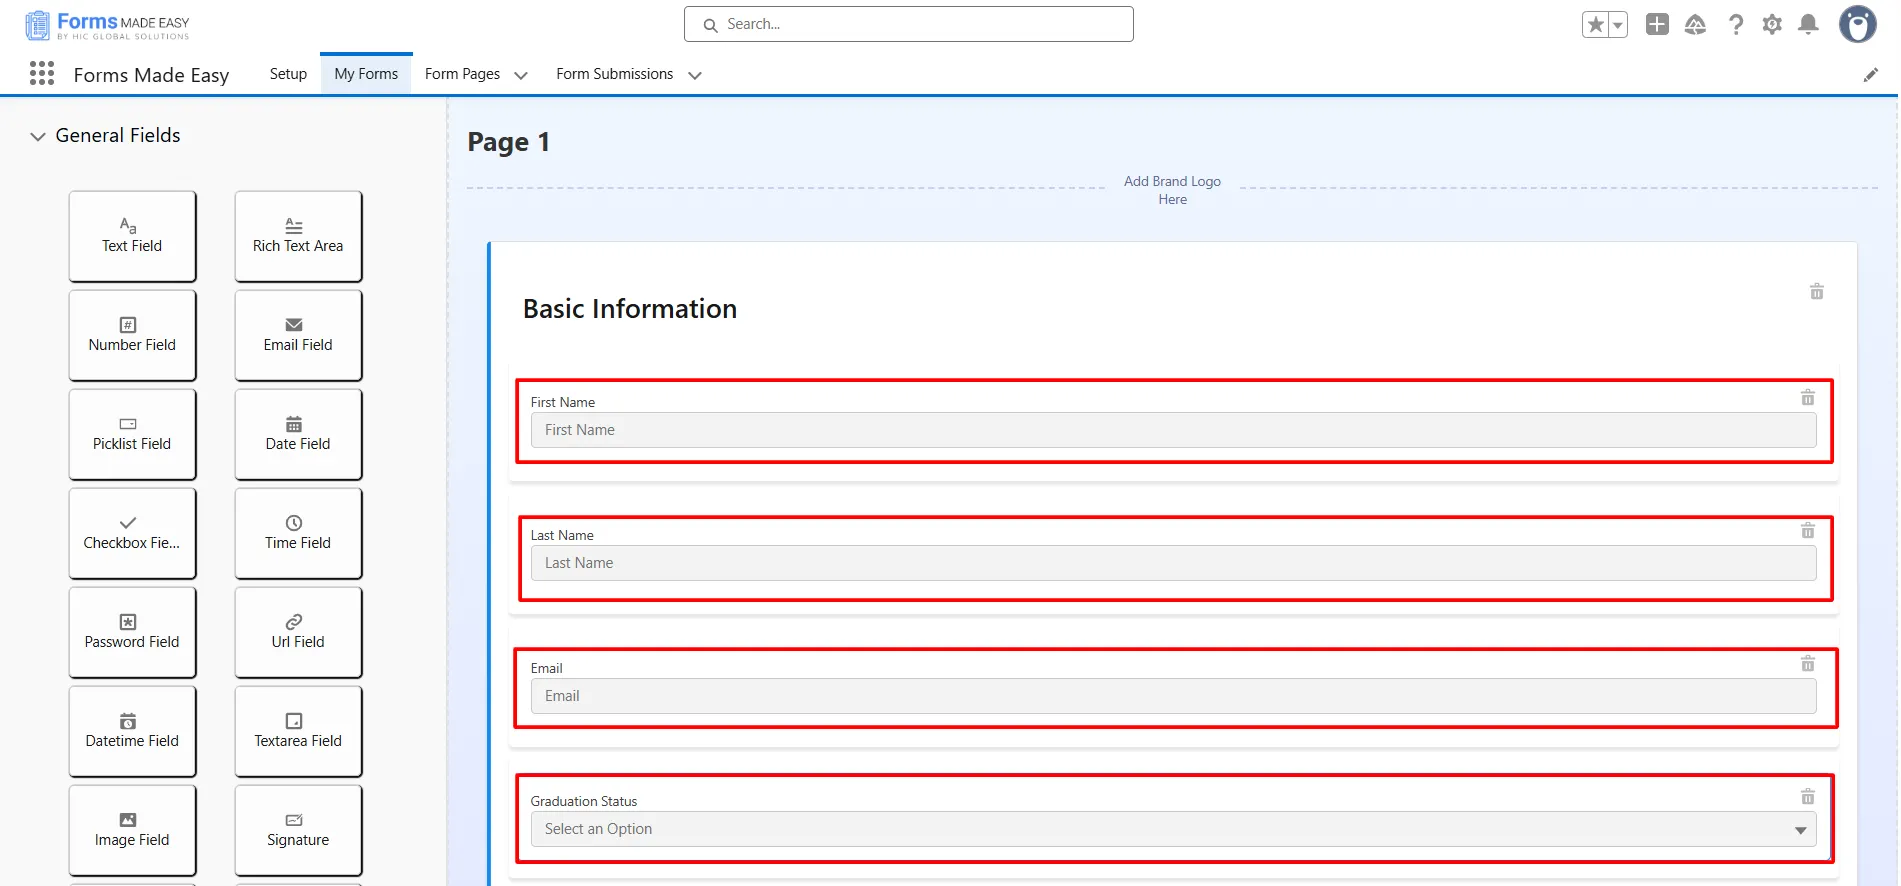Expand the Form Pages tab menu chevron
The image size is (1901, 886).
[x=521, y=75]
